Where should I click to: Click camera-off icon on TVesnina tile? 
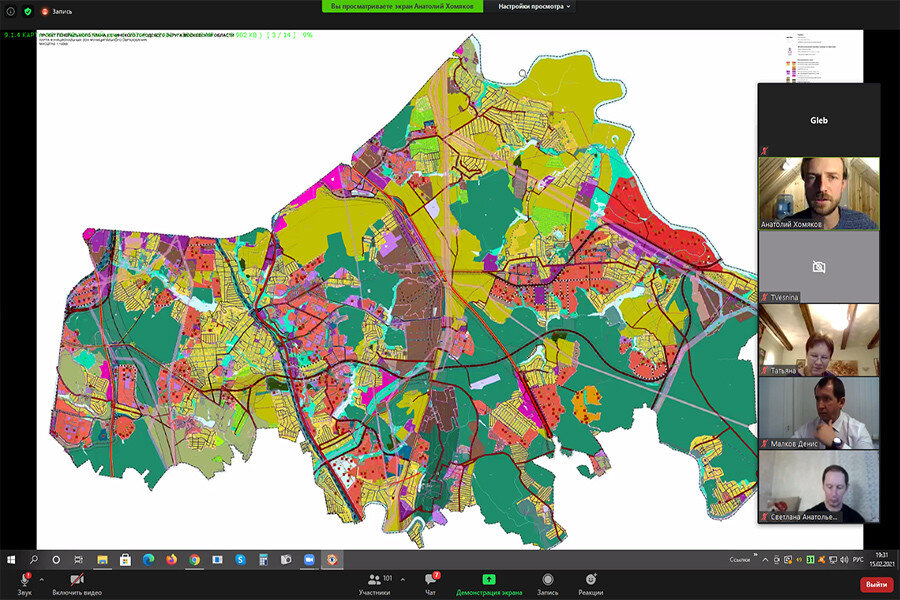click(819, 267)
